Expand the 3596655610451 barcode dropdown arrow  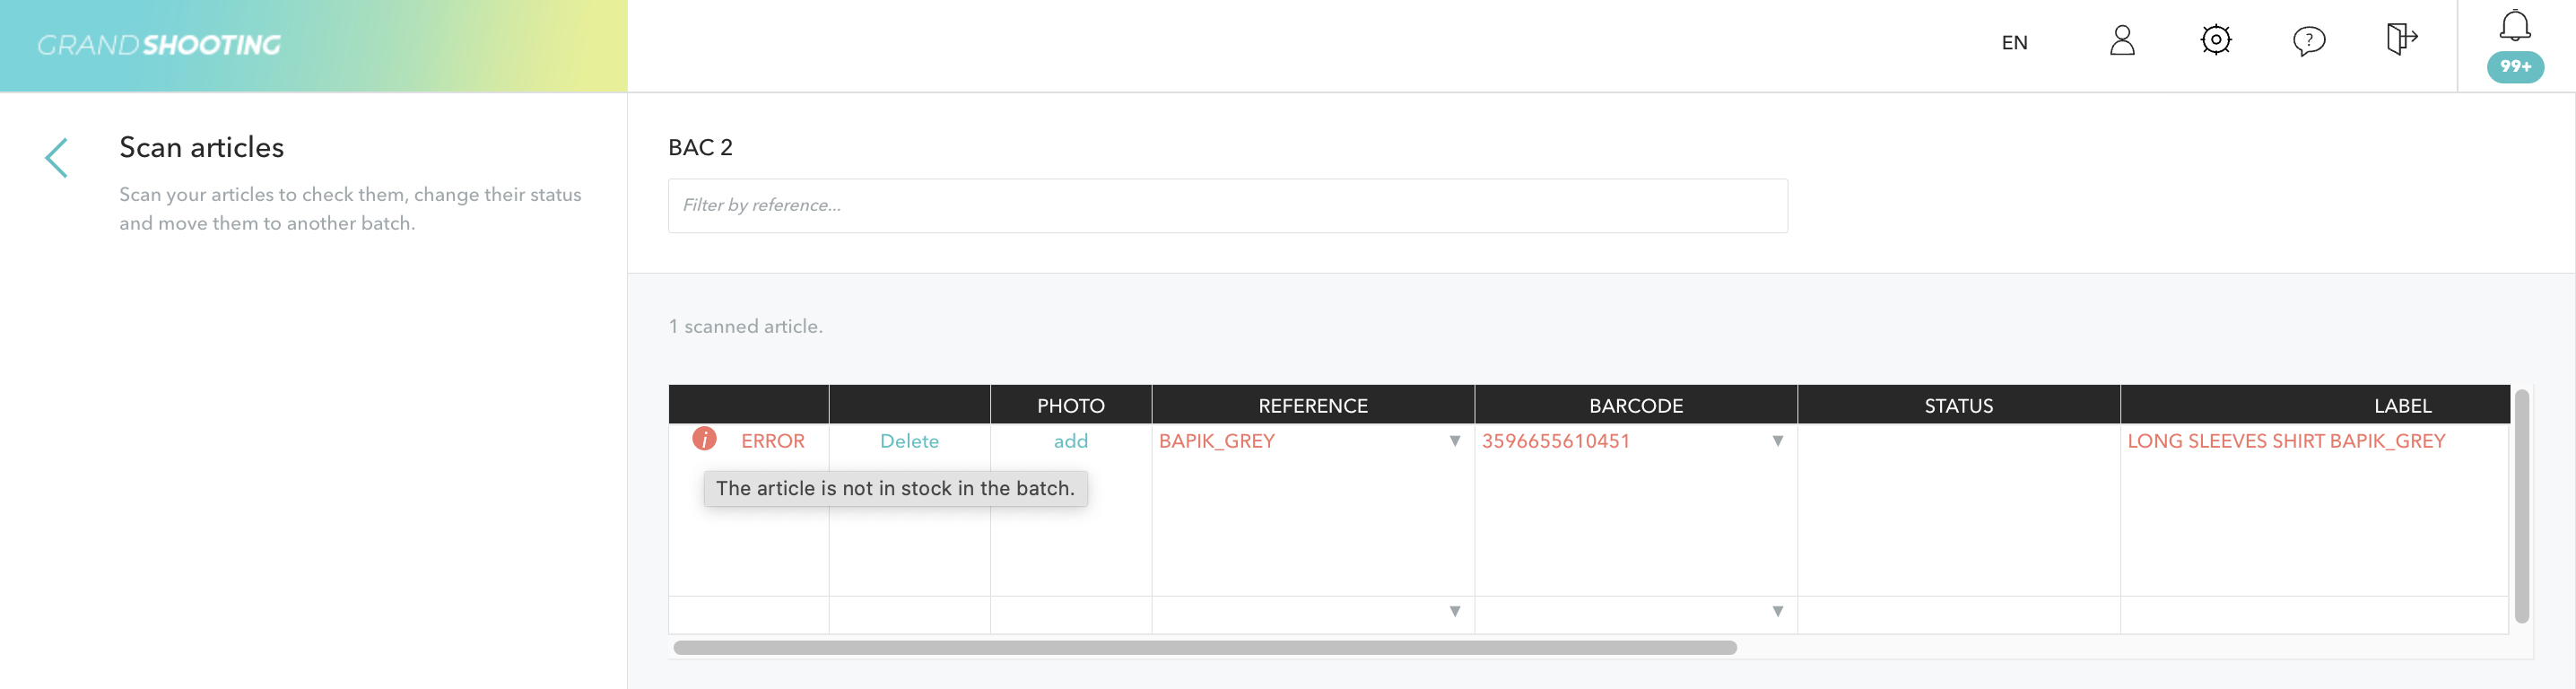(1777, 441)
